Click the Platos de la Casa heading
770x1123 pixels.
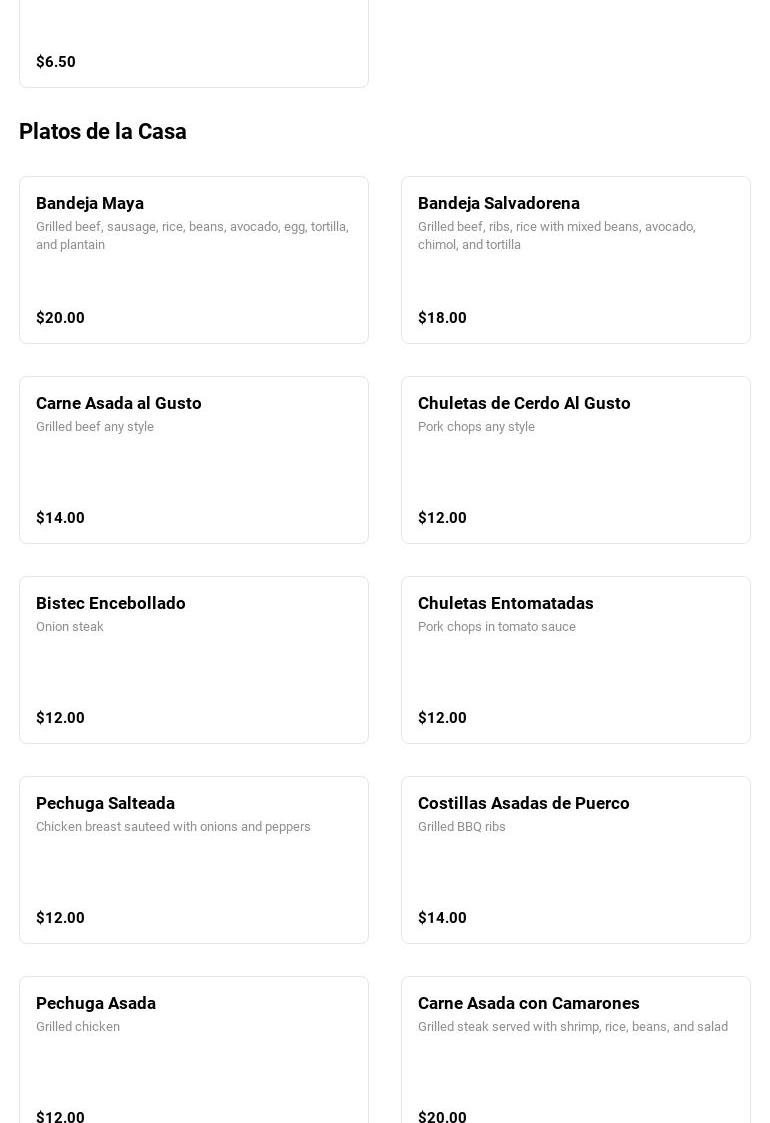coord(103,132)
